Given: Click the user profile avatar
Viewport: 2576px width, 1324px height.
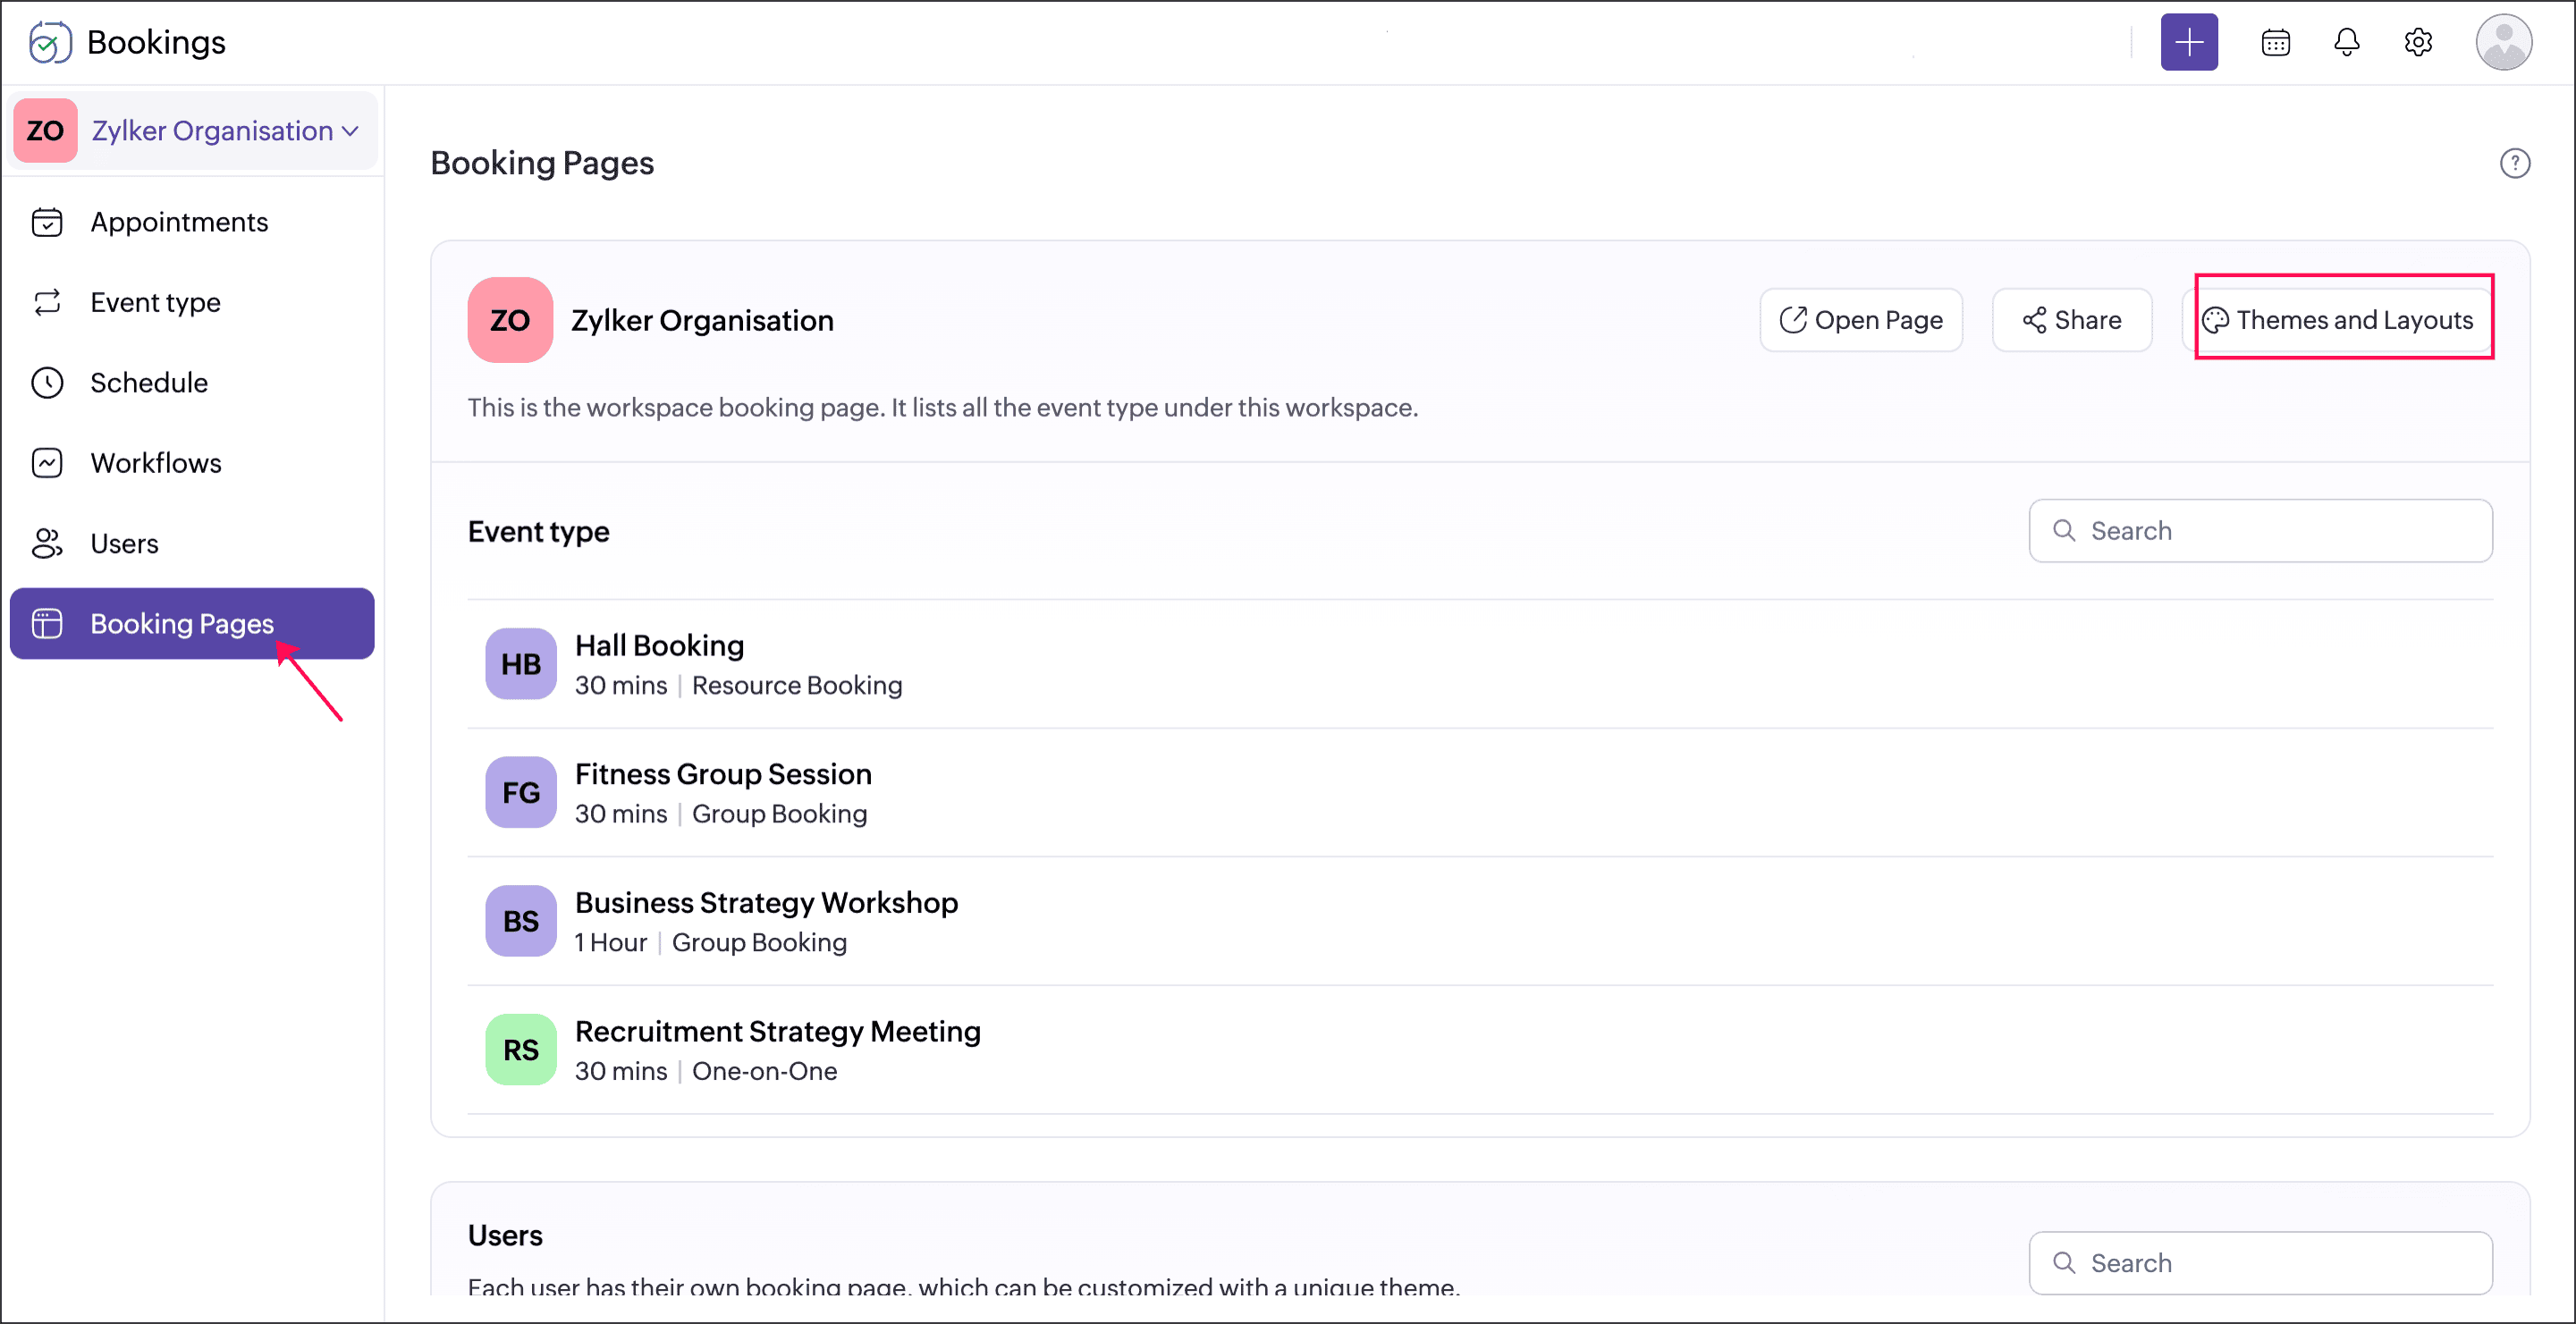Looking at the screenshot, I should tap(2502, 42).
